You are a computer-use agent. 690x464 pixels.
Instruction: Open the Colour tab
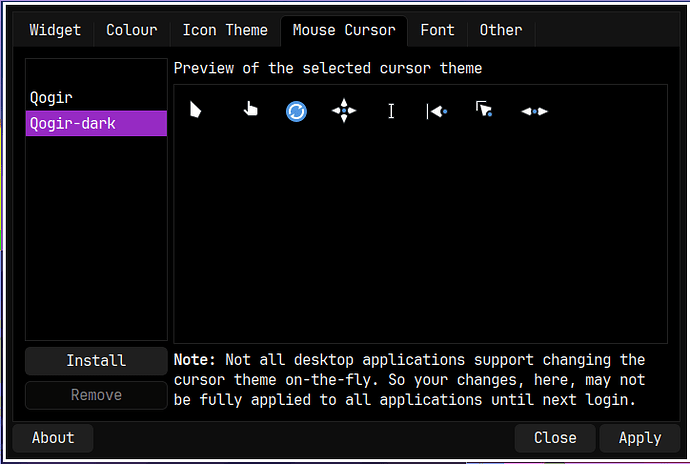pyautogui.click(x=132, y=30)
